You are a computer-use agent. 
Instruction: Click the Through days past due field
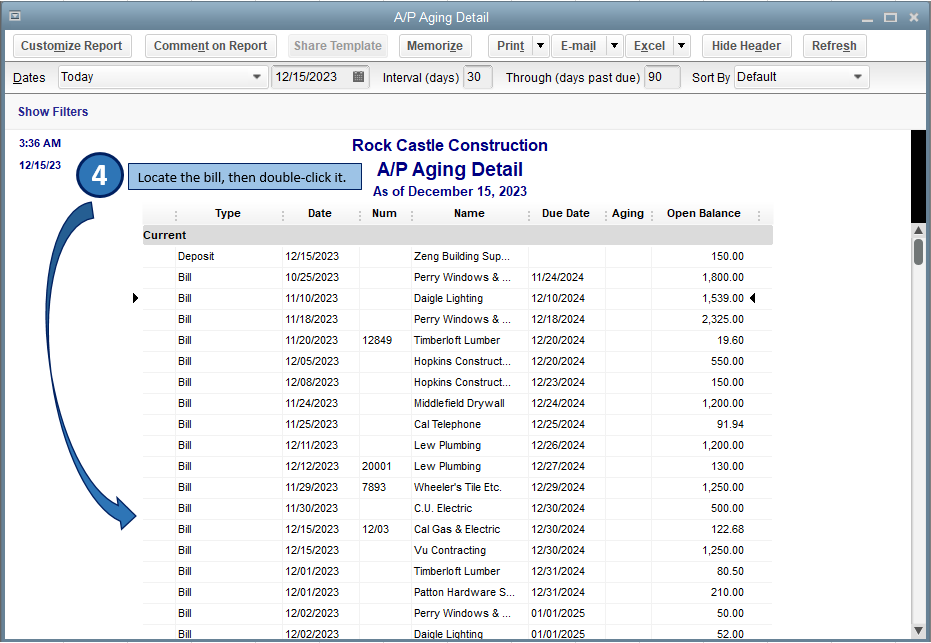coord(661,77)
